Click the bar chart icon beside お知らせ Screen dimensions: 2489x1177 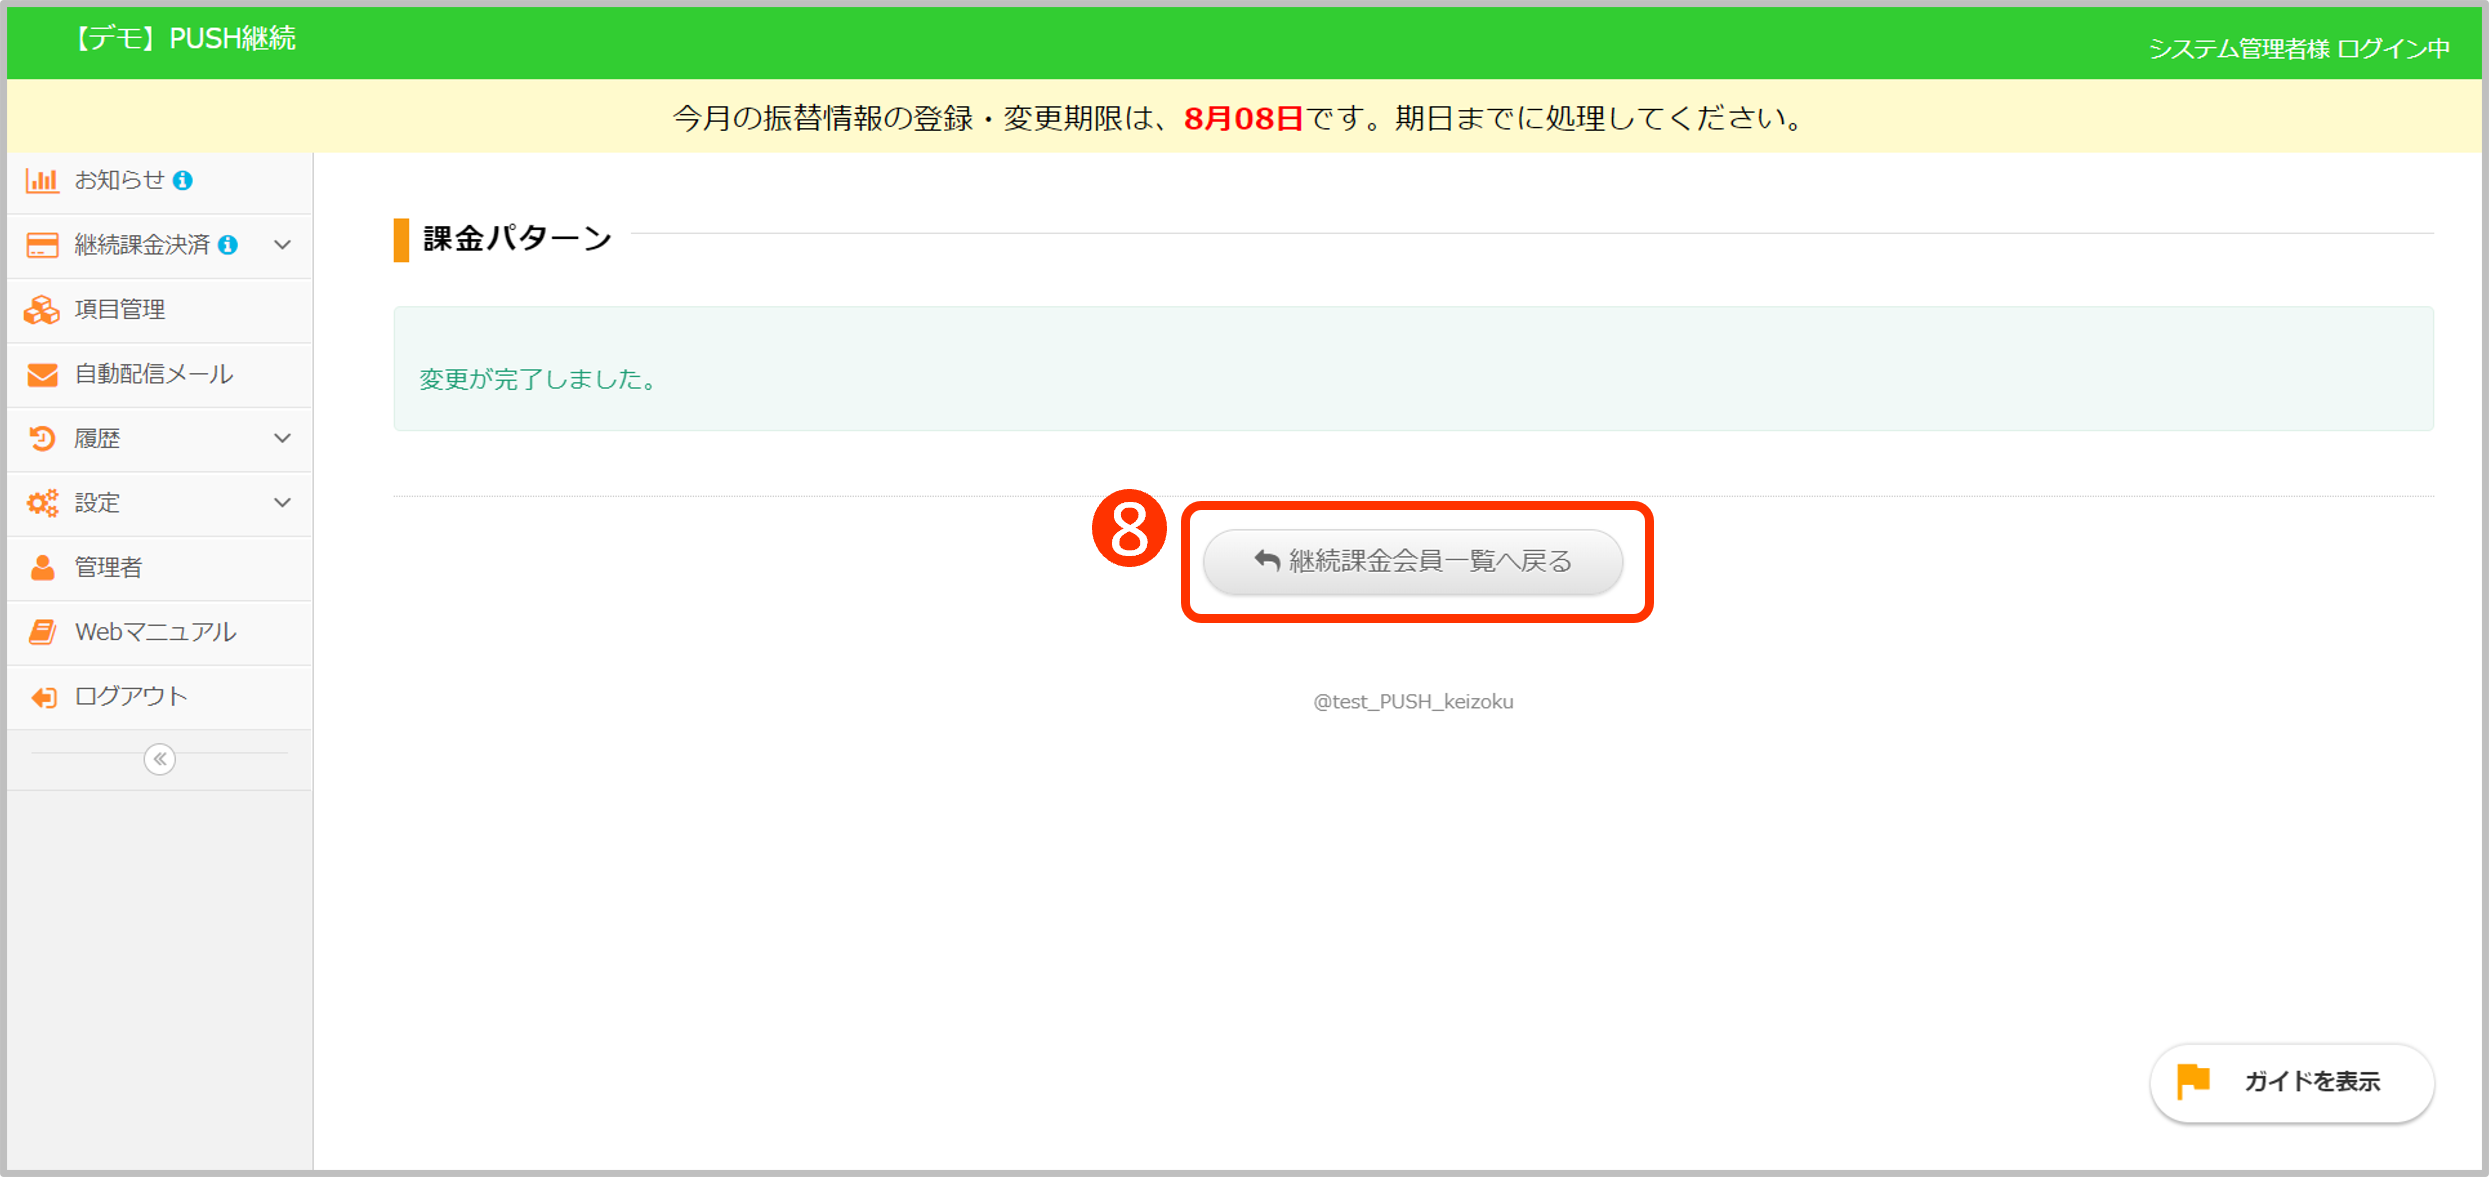(x=42, y=181)
